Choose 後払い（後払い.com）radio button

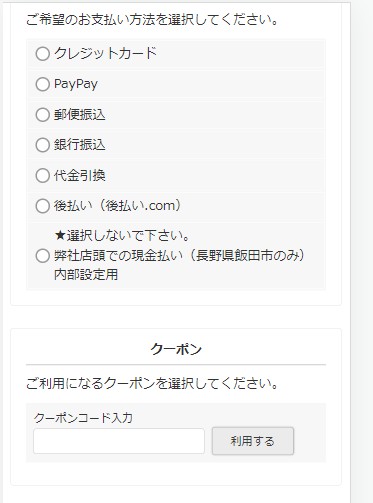coord(43,206)
